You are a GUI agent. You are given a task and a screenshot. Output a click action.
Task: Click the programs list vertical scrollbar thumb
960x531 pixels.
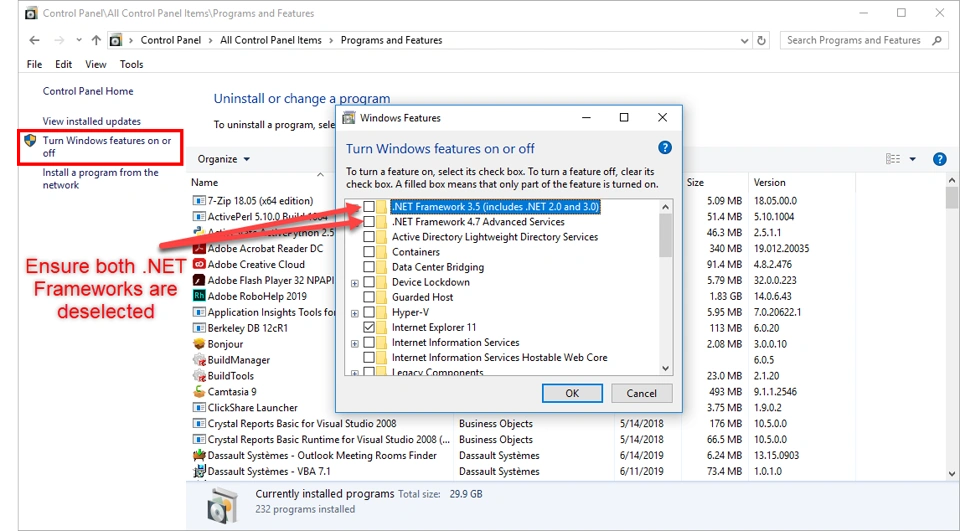(x=951, y=198)
